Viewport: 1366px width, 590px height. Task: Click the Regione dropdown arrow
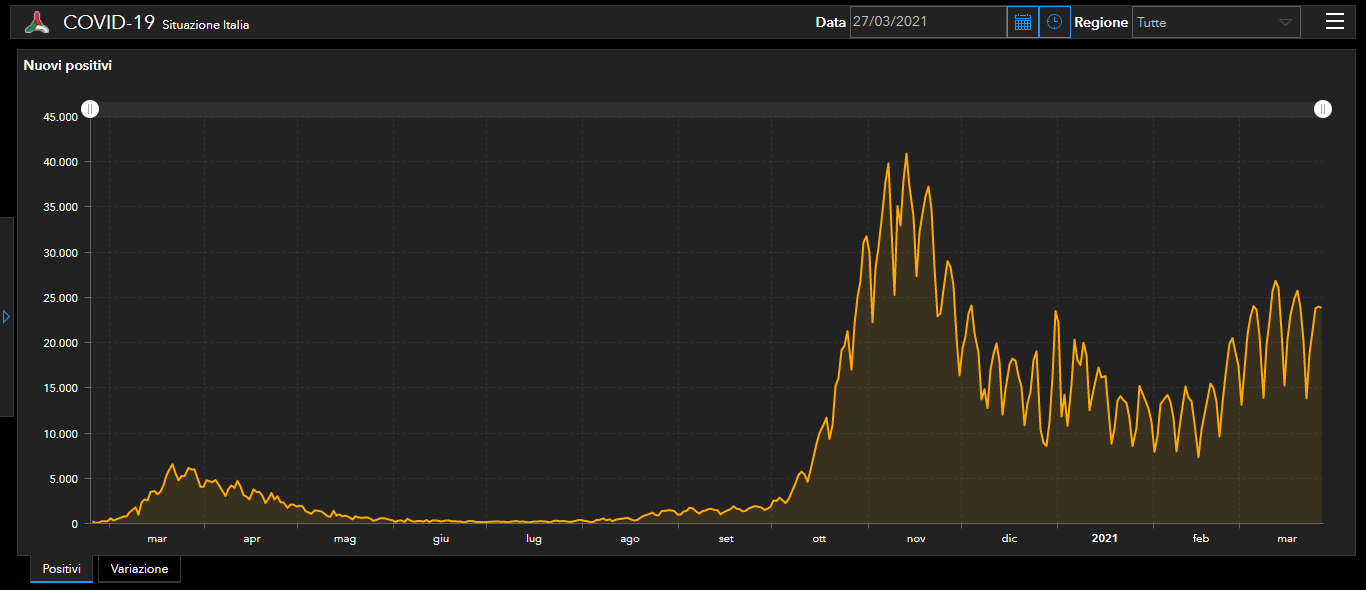[x=1285, y=22]
